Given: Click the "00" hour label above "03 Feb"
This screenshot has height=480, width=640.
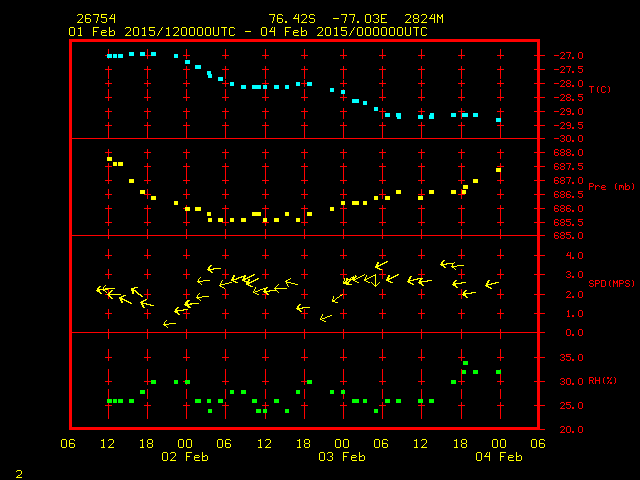Looking at the screenshot, I should 342,444.
